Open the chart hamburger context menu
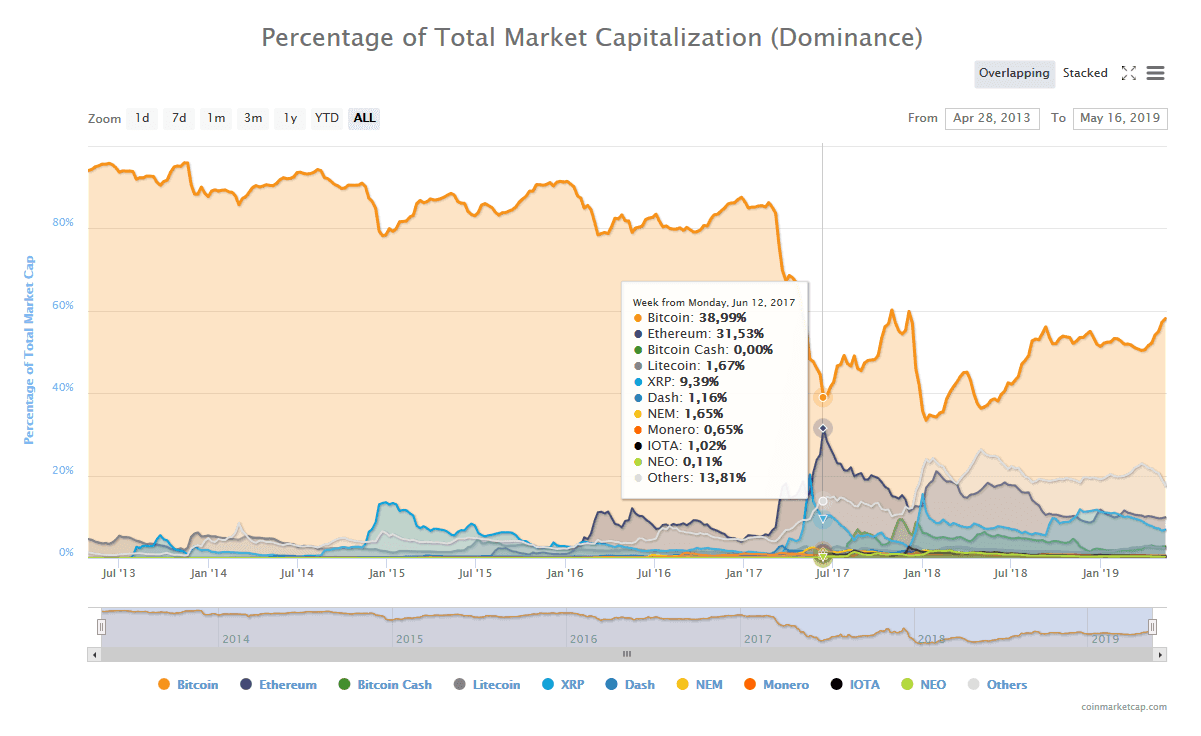Viewport: 1201px width, 736px height. point(1155,73)
